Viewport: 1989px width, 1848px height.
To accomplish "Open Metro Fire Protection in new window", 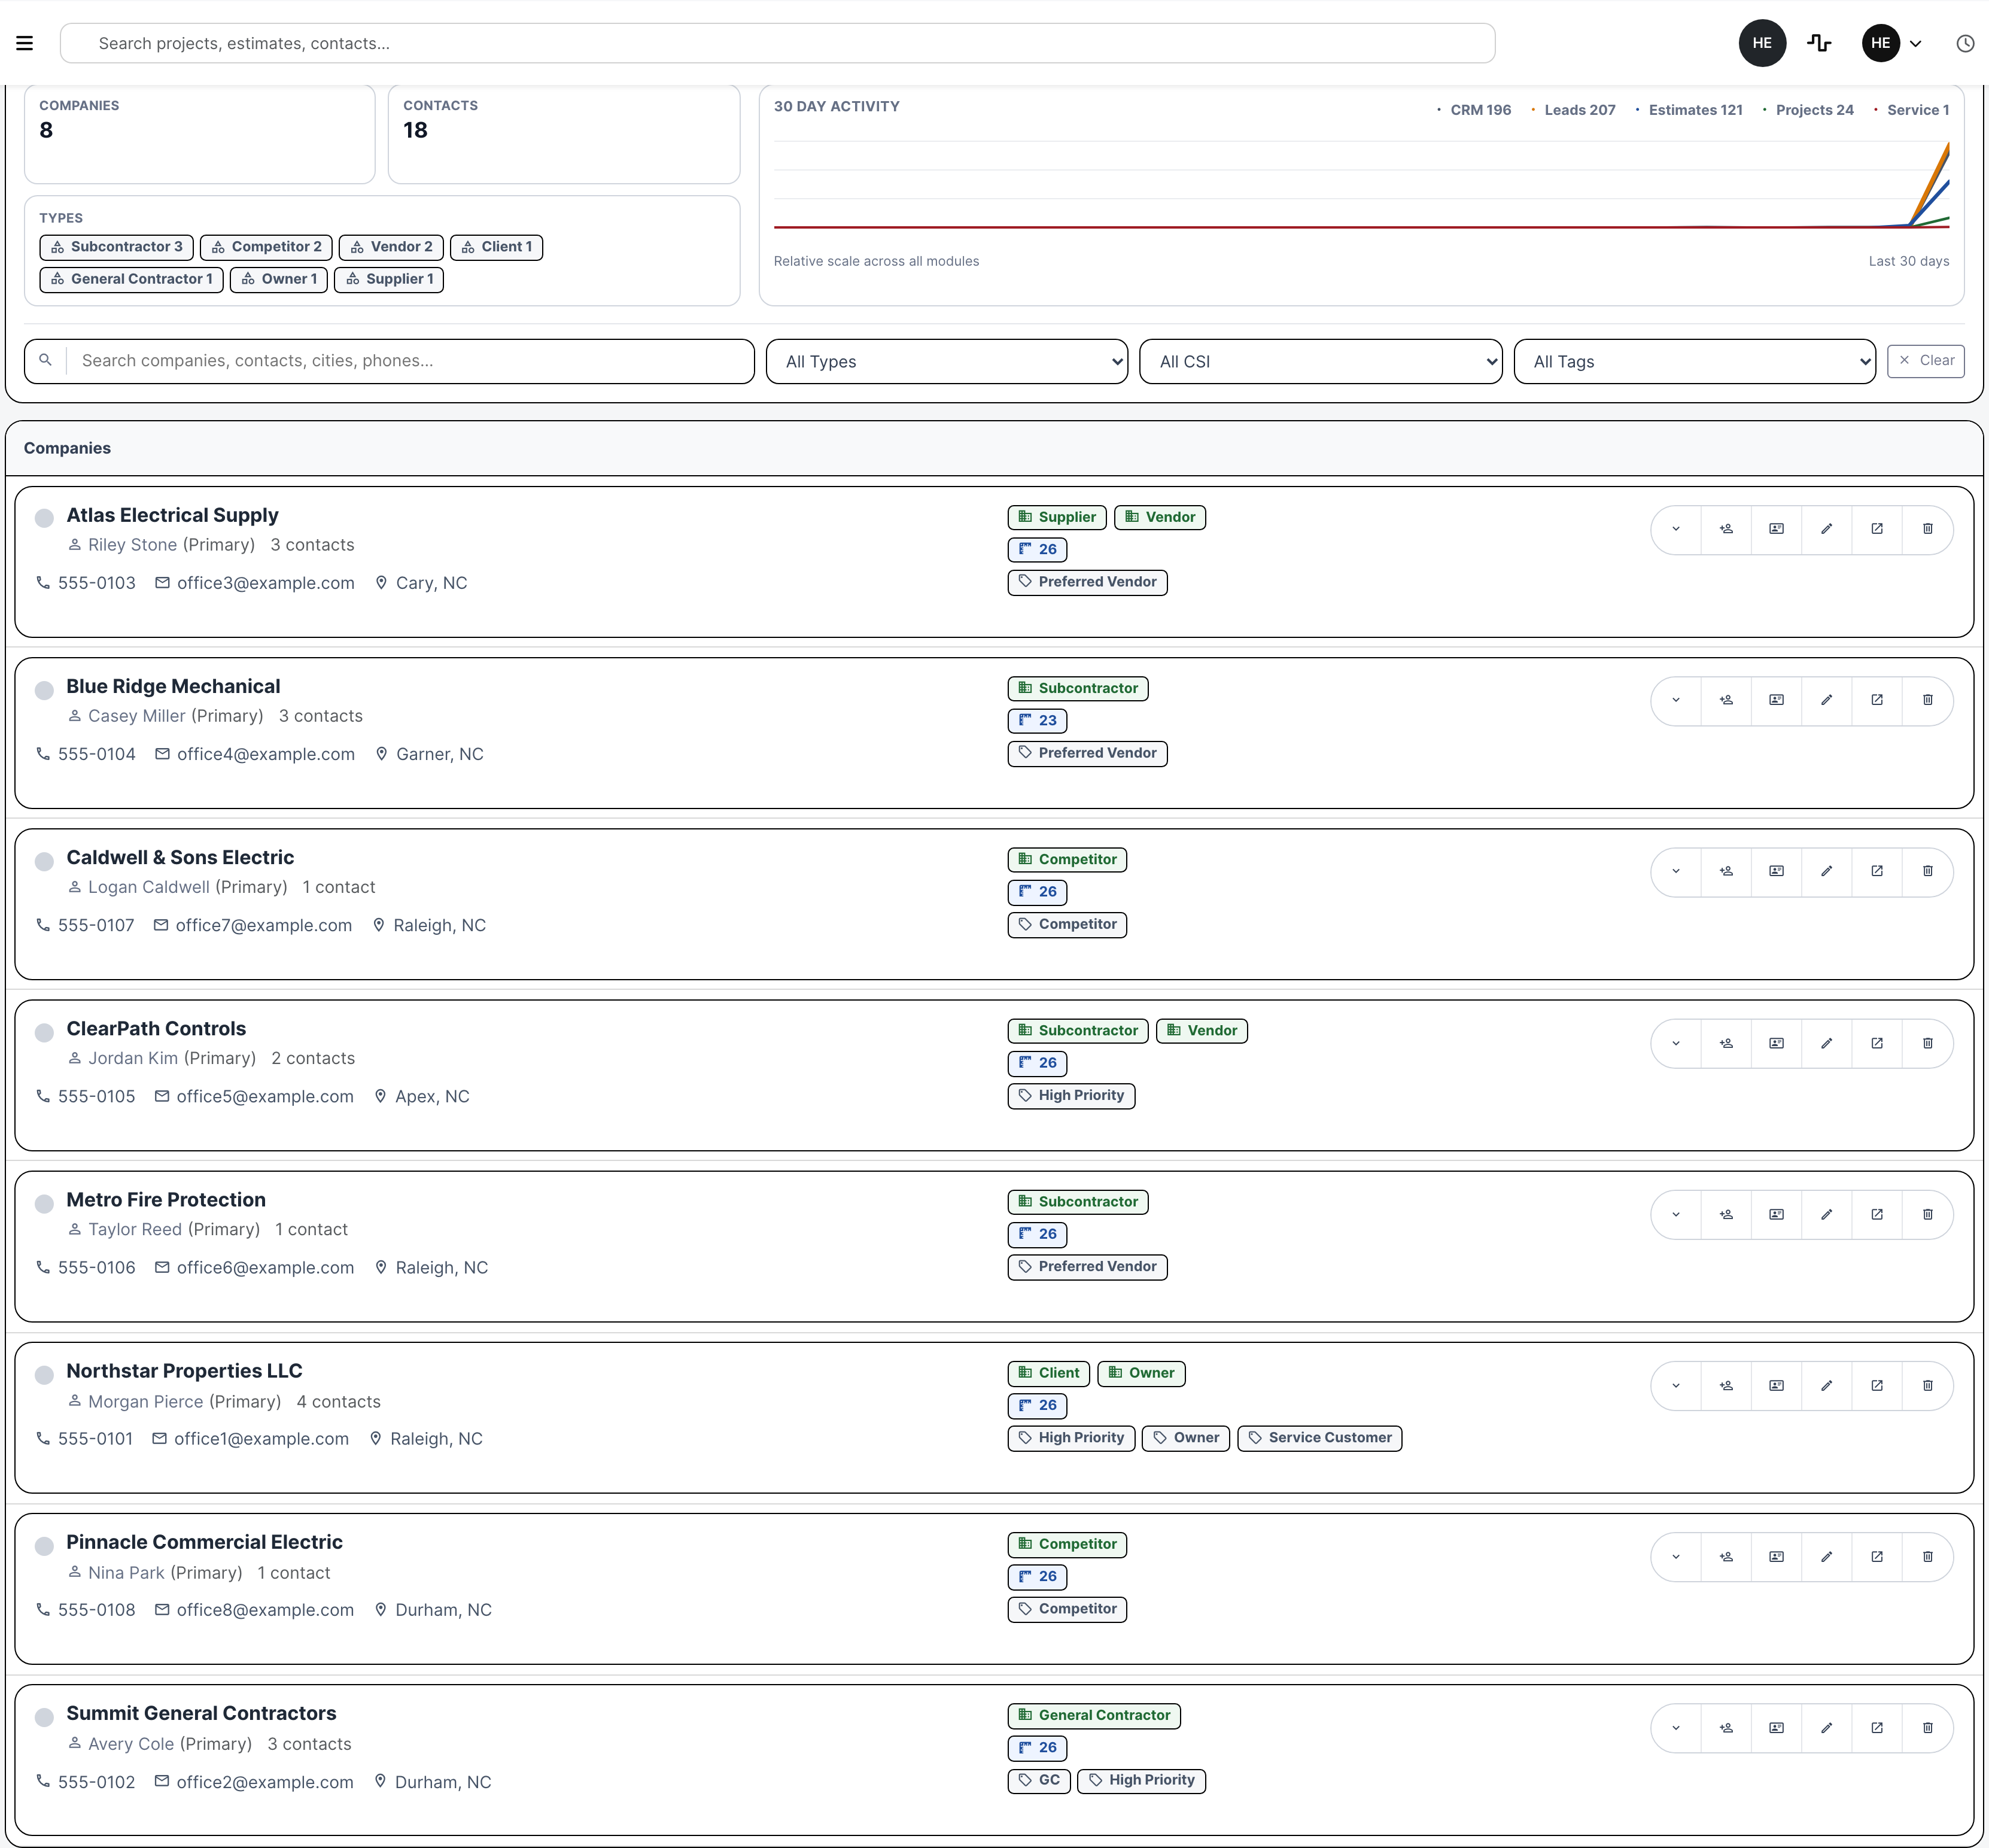I will click(1877, 1214).
